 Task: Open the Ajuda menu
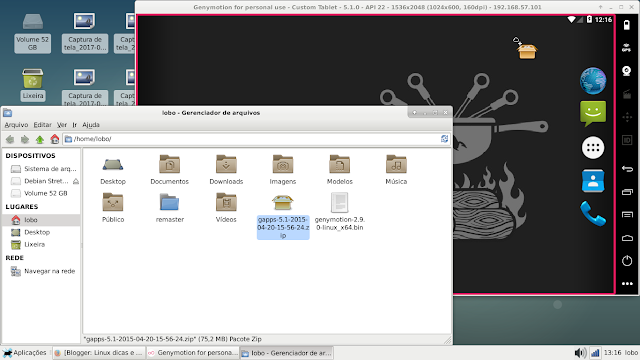point(91,125)
